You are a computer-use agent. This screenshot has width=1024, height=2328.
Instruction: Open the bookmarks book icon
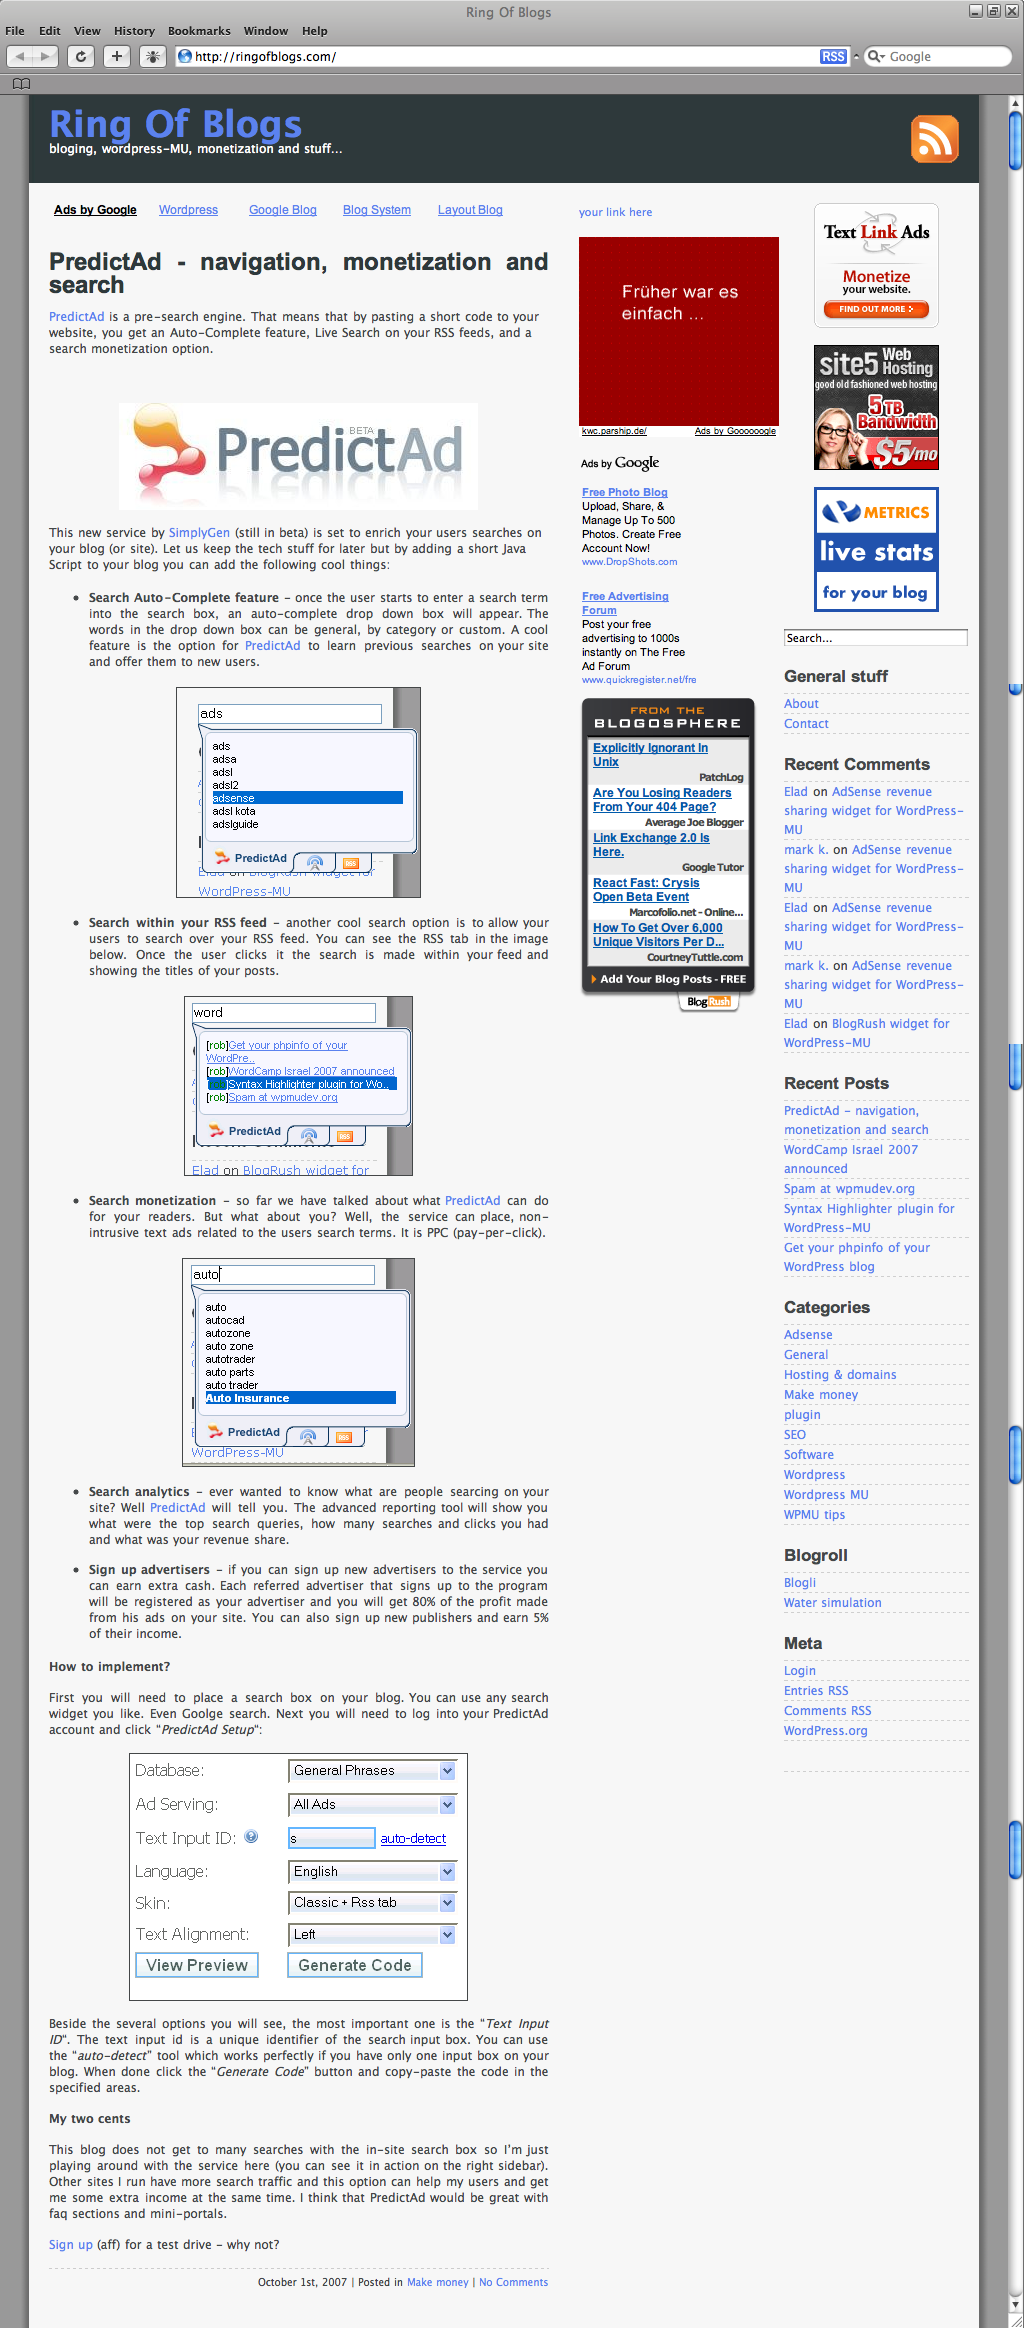(x=21, y=84)
